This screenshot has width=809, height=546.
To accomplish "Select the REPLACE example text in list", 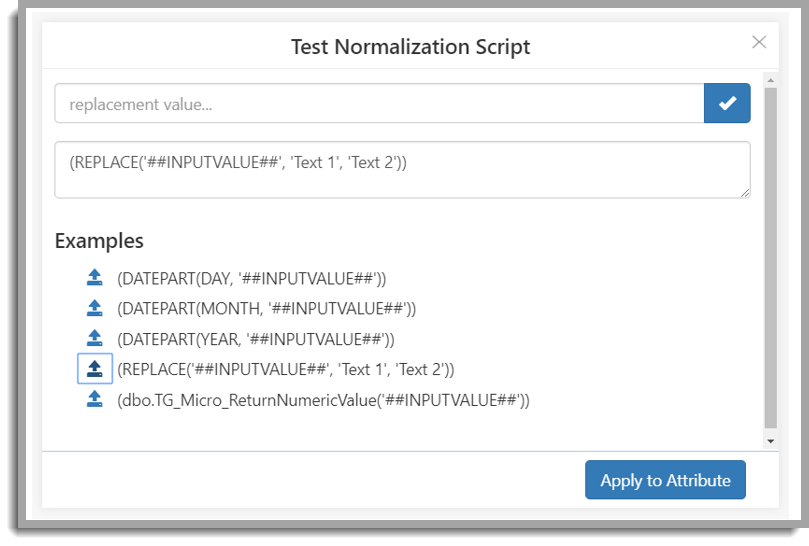I will pyautogui.click(x=285, y=370).
